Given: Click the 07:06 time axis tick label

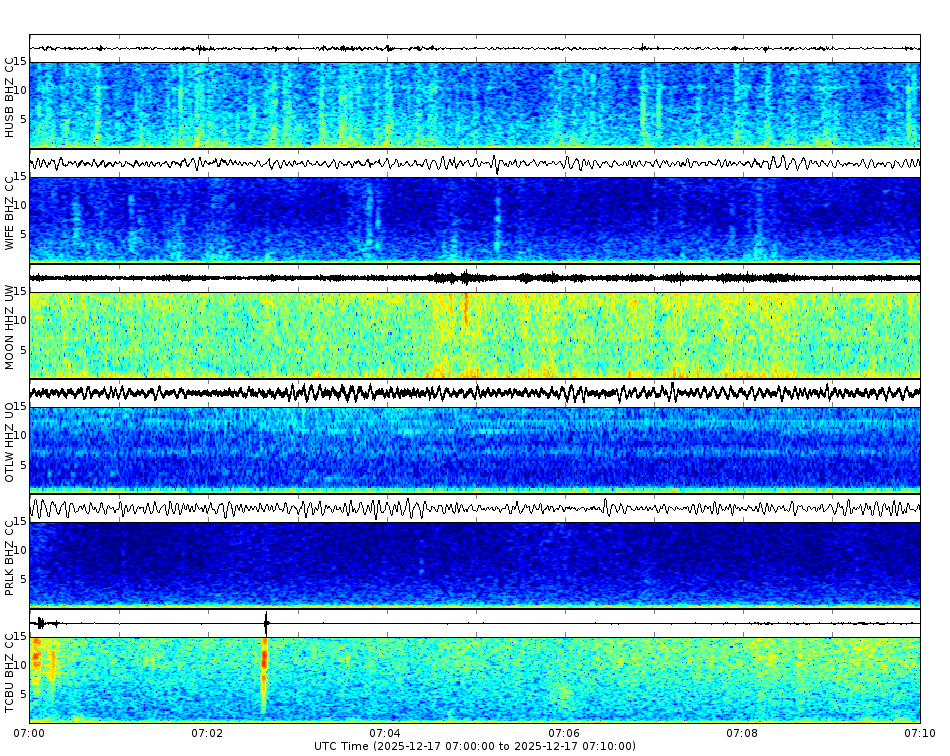Looking at the screenshot, I should 563,731.
